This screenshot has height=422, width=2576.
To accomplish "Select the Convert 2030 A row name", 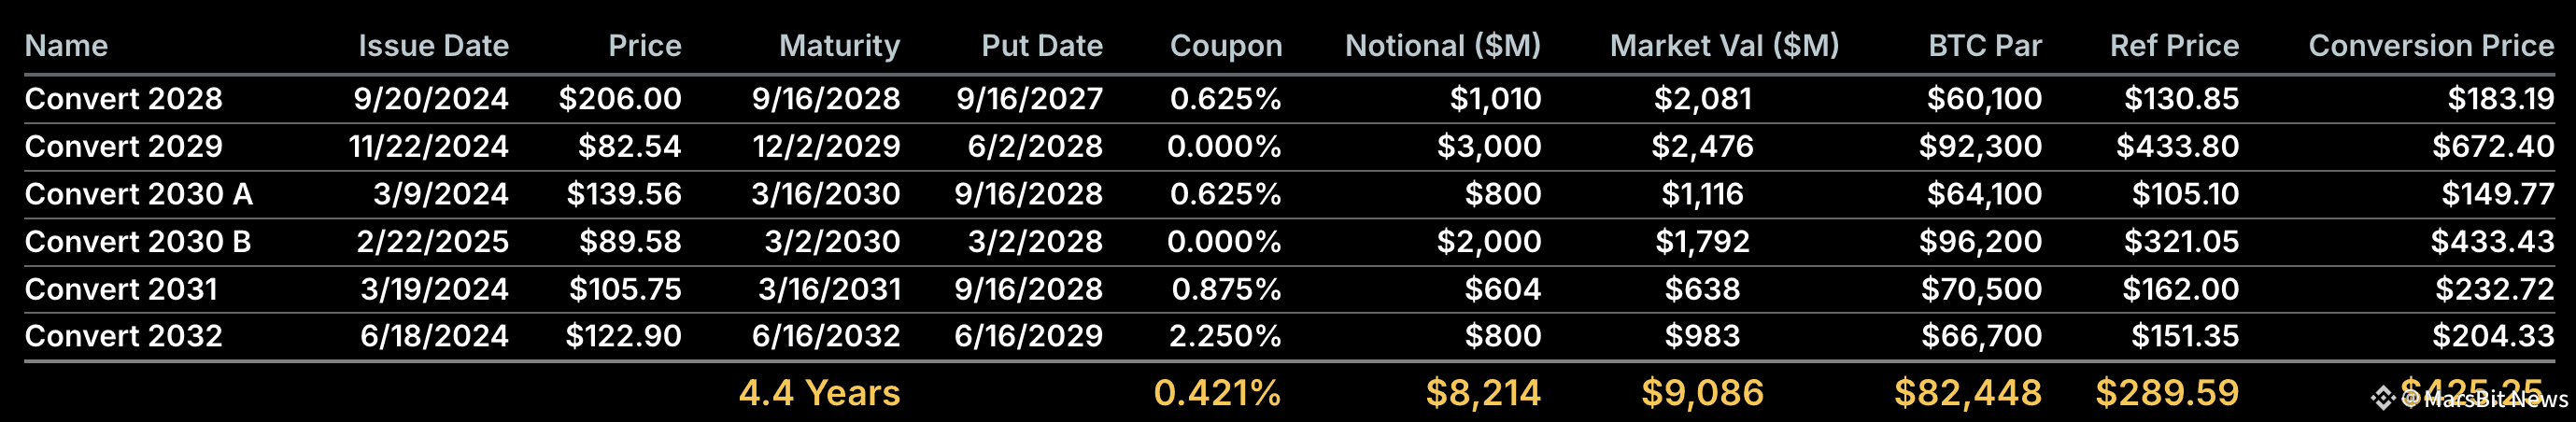I will click(138, 194).
